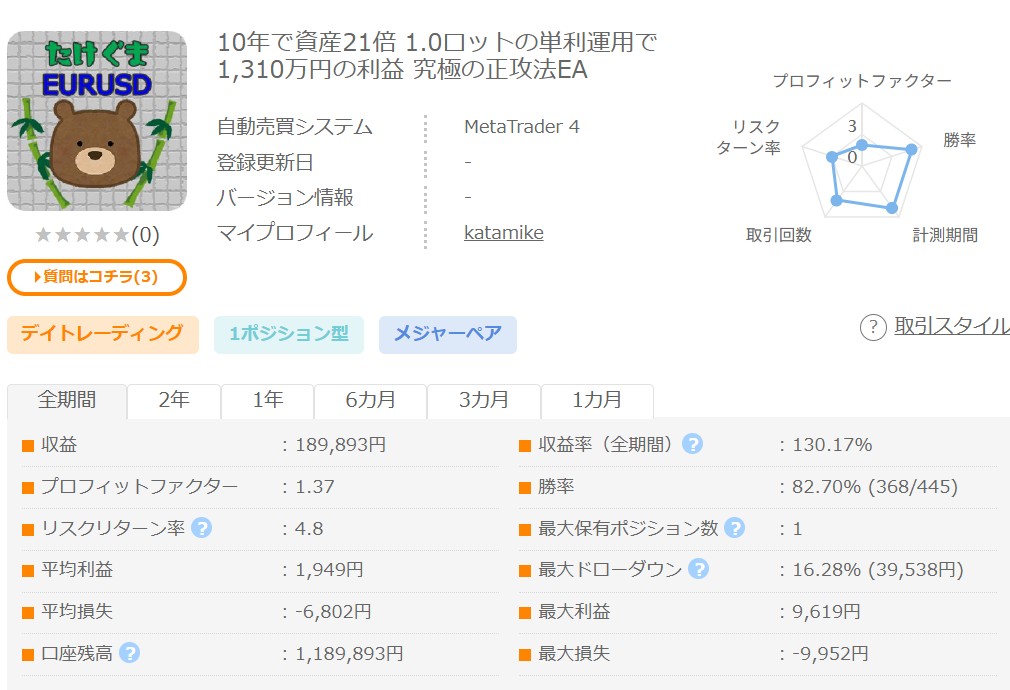Click the 最大保有ポジション数 value 1
Viewport: 1010px width, 690px height.
(x=797, y=529)
